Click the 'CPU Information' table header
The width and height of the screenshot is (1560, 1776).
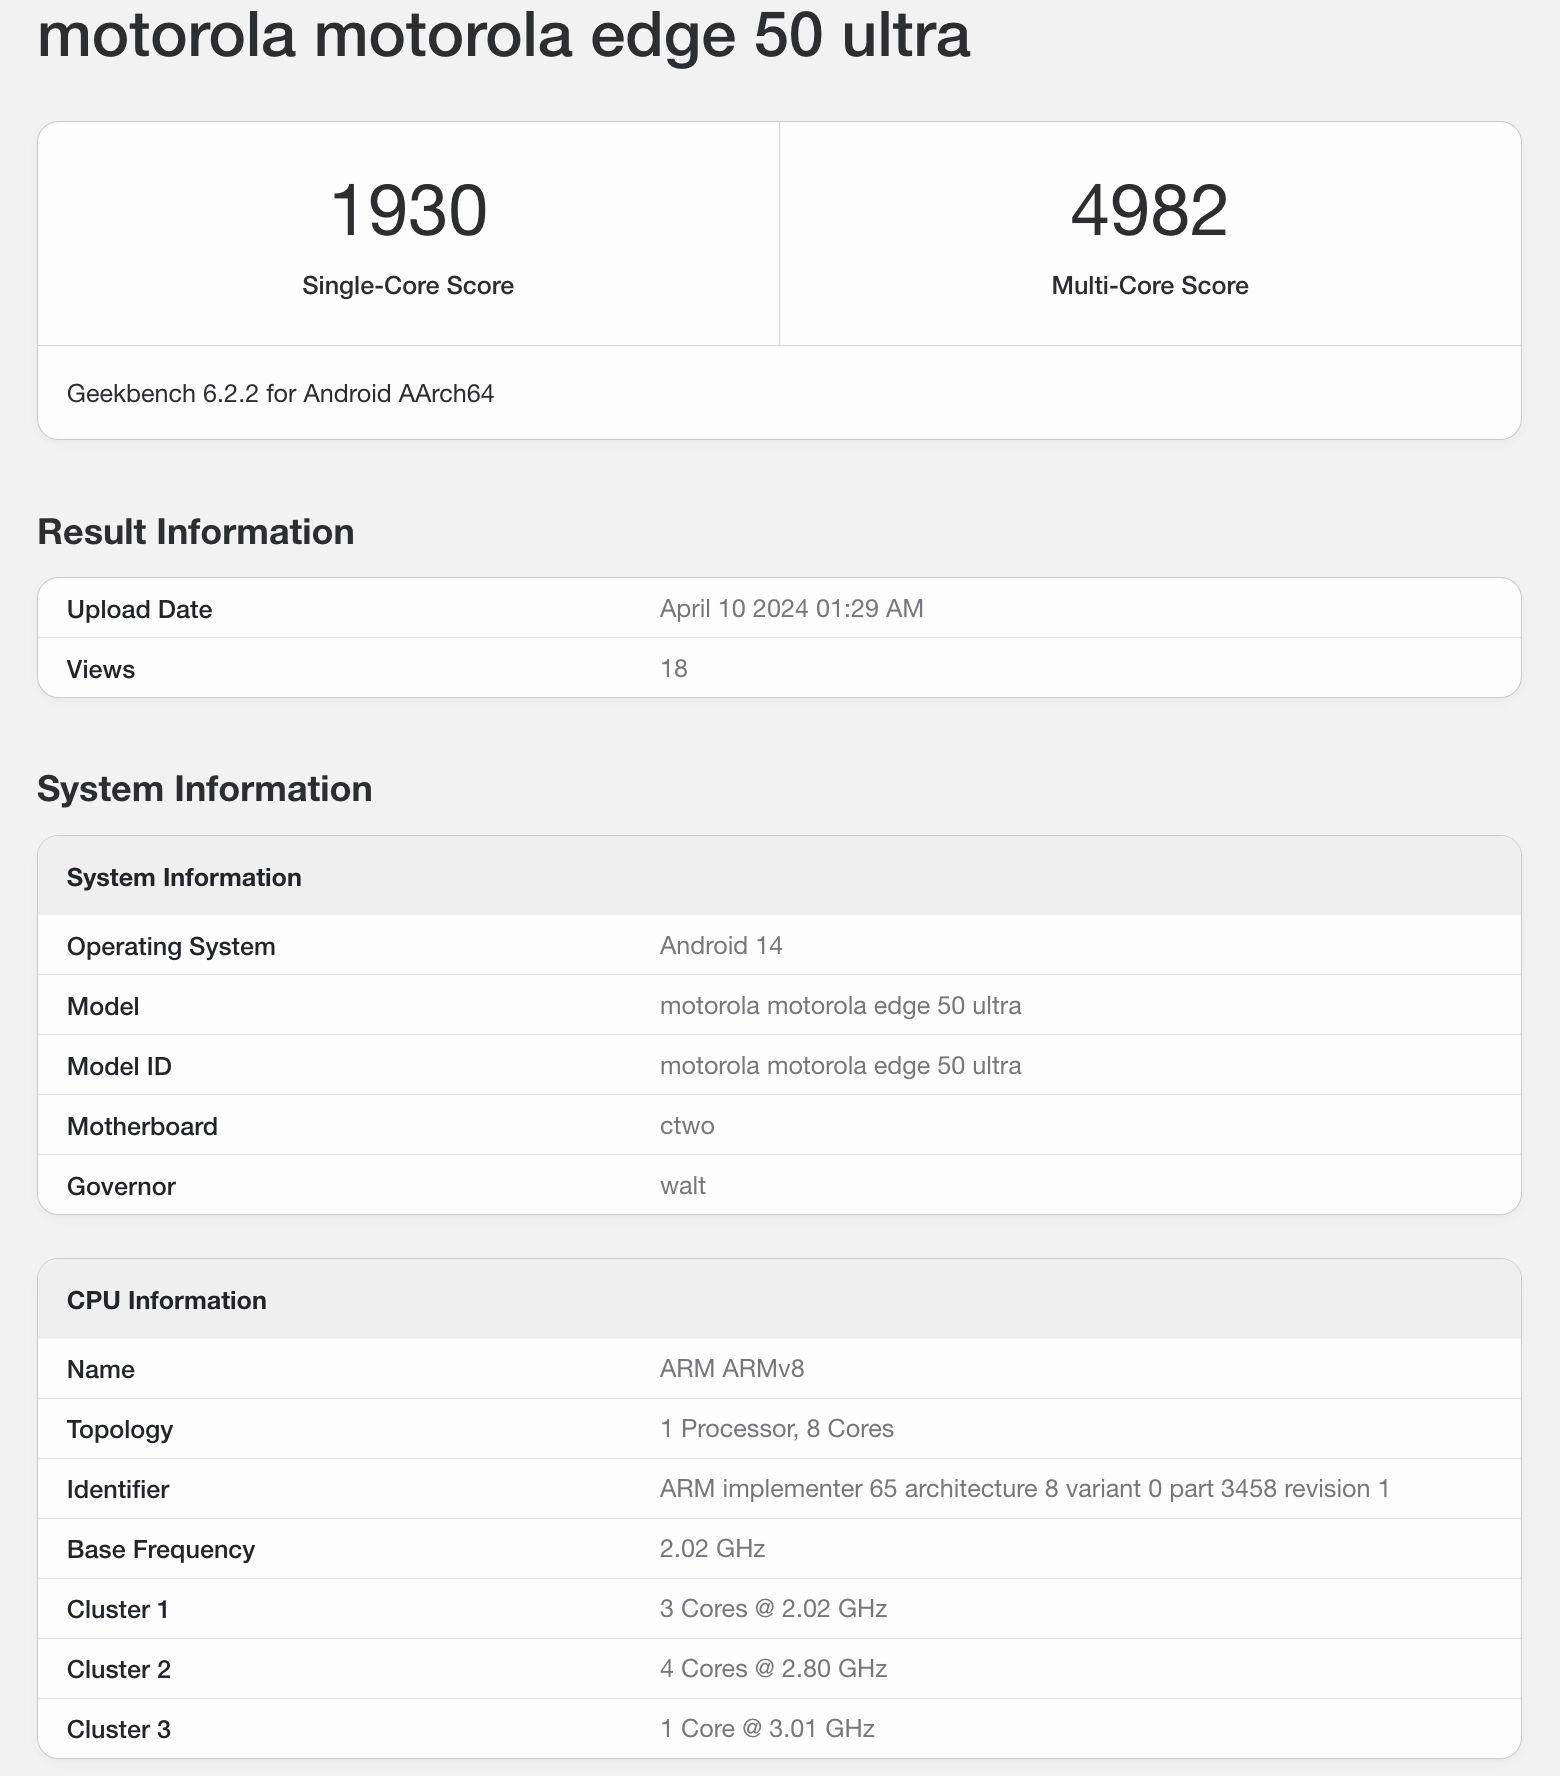(x=166, y=1300)
